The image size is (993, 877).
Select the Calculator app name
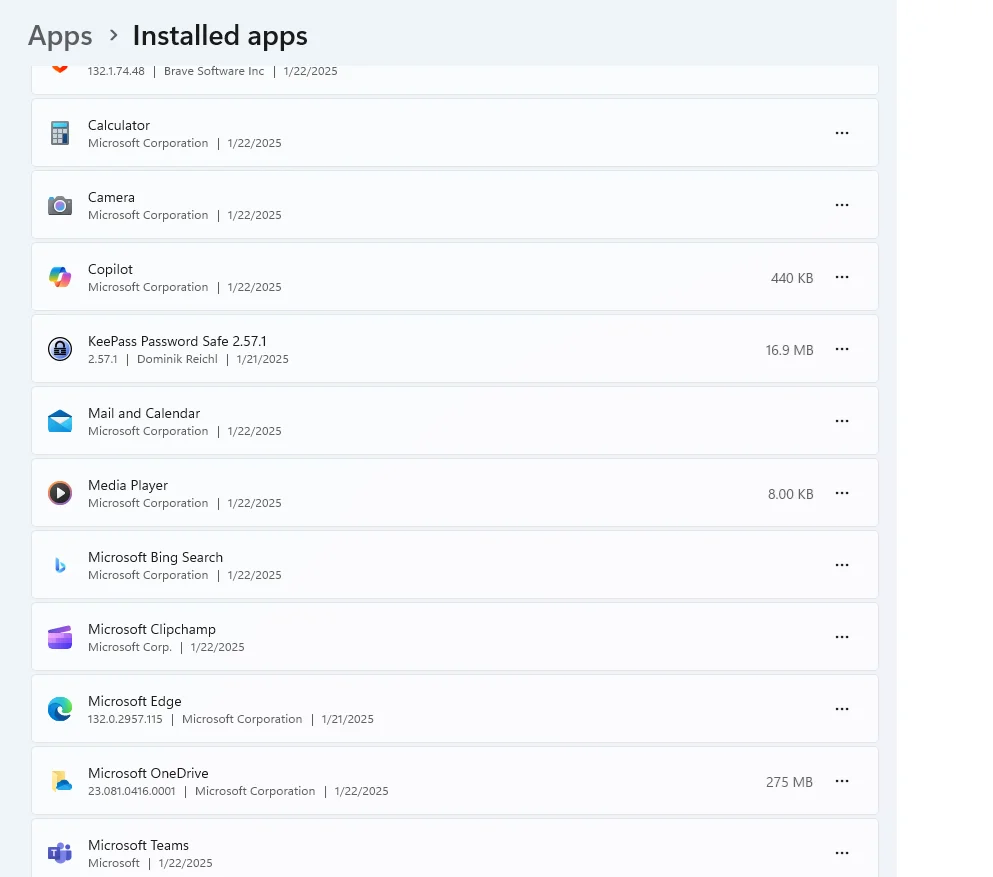tap(119, 125)
